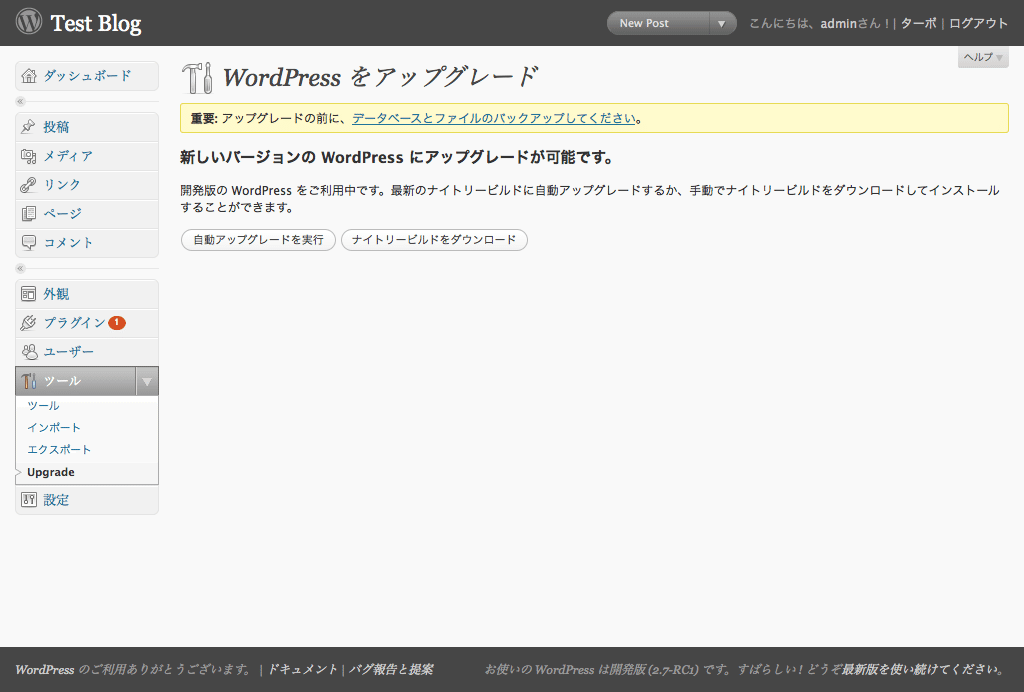The height and width of the screenshot is (692, 1024).
Task: Open the ページ menu
Action: (x=87, y=213)
